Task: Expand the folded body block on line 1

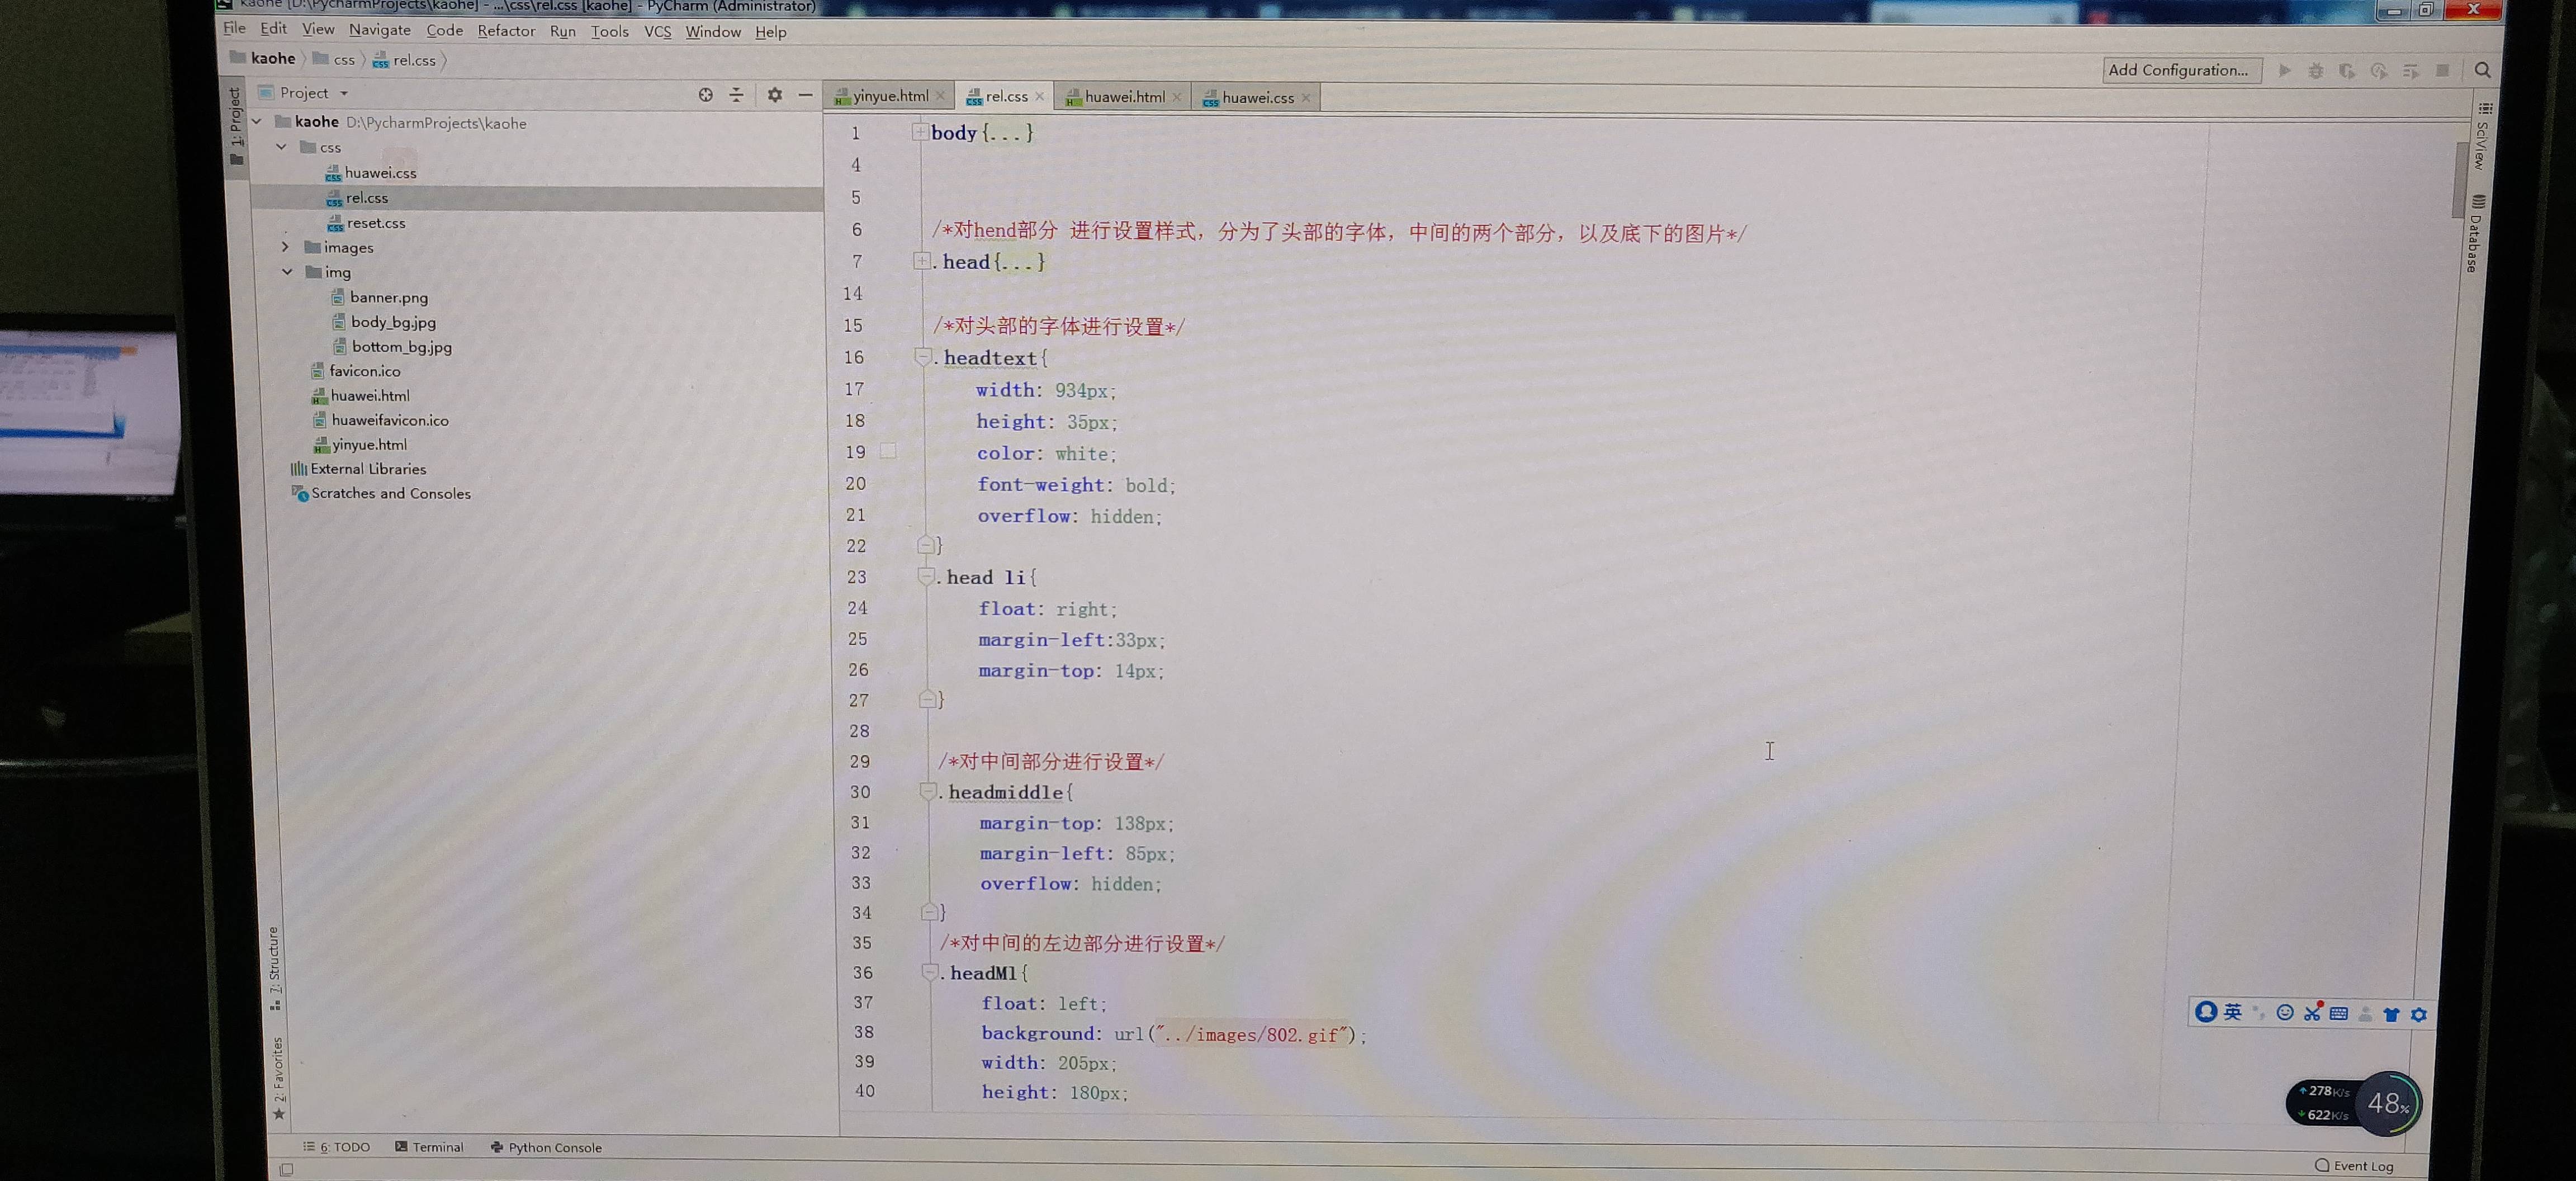Action: click(x=919, y=132)
